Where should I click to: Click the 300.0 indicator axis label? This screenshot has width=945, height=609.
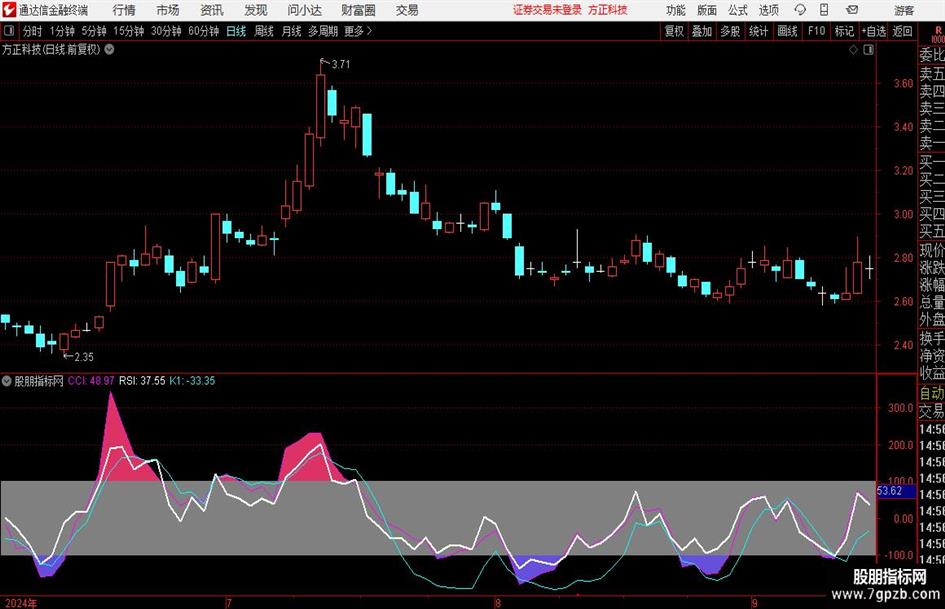point(901,408)
